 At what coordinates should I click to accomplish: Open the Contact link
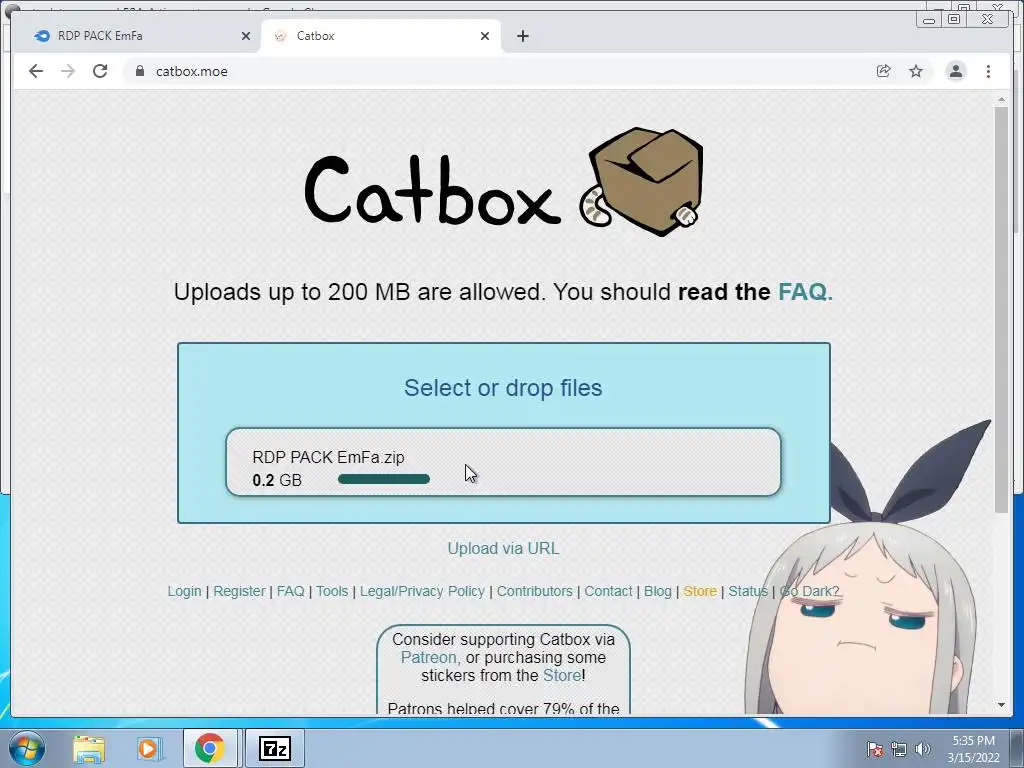point(608,591)
